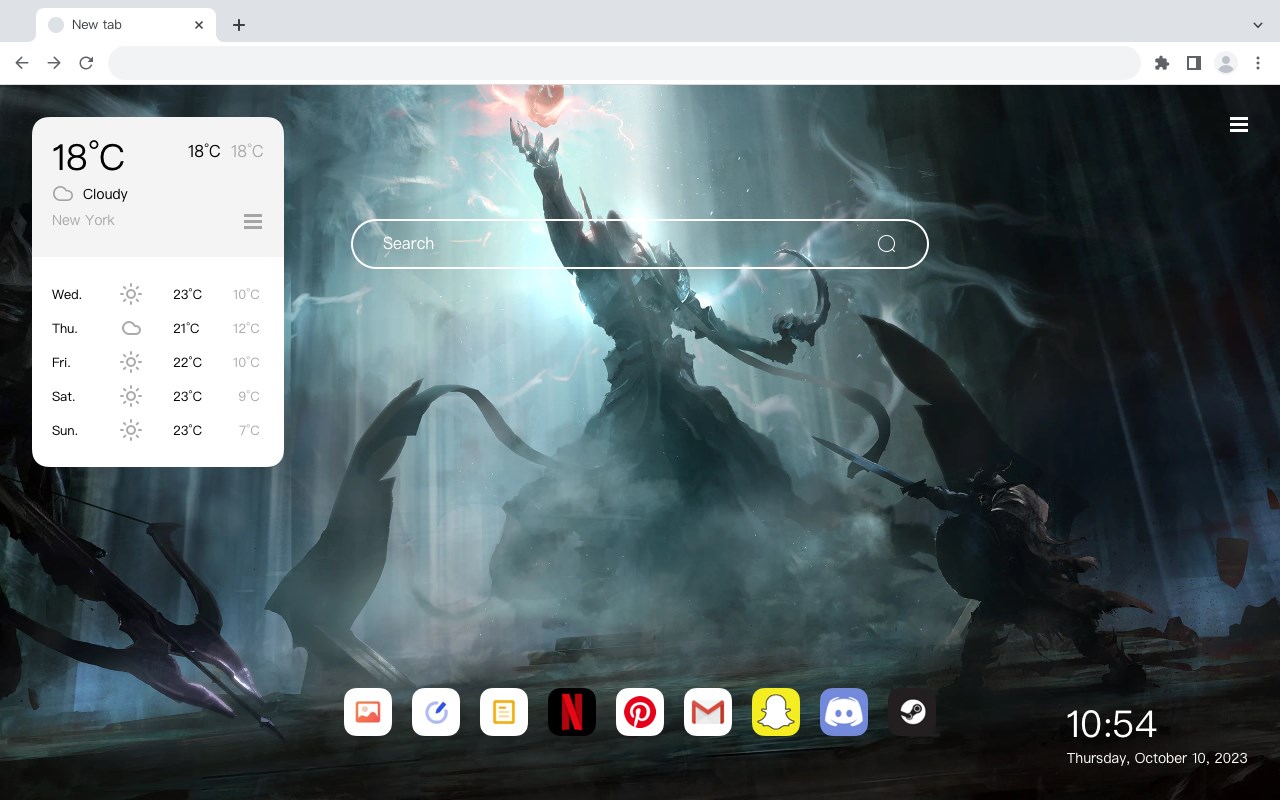Click the Sun. forecast row label
Viewport: 1280px width, 800px height.
tap(65, 431)
